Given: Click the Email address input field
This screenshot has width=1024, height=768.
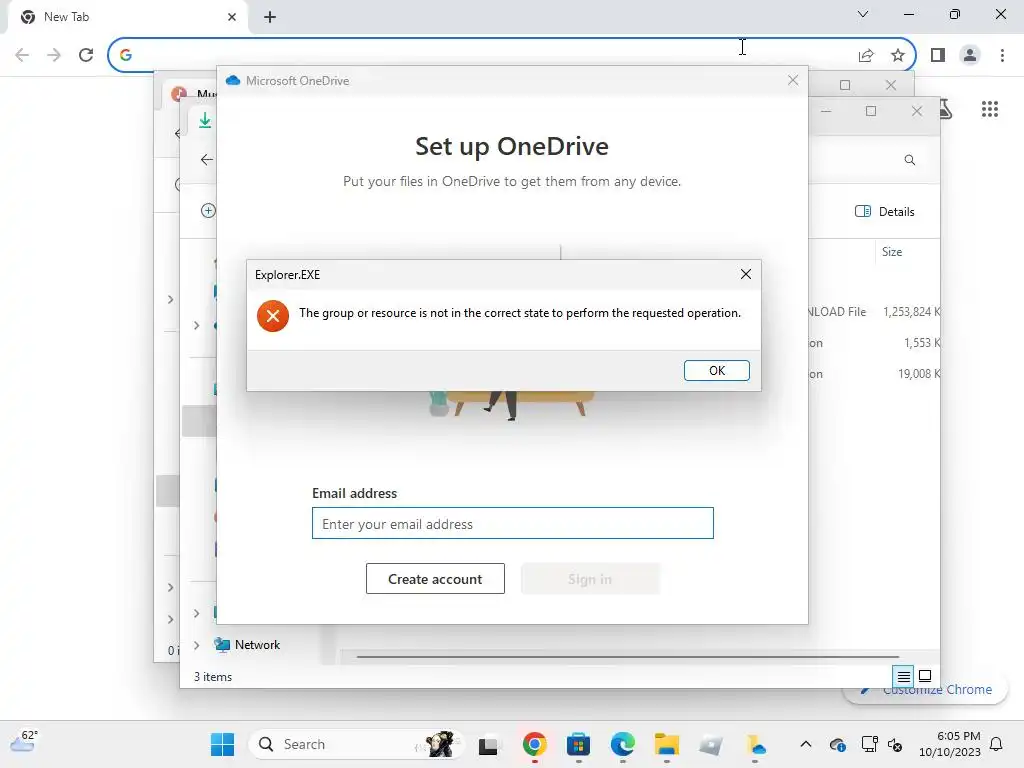Looking at the screenshot, I should point(513,523).
